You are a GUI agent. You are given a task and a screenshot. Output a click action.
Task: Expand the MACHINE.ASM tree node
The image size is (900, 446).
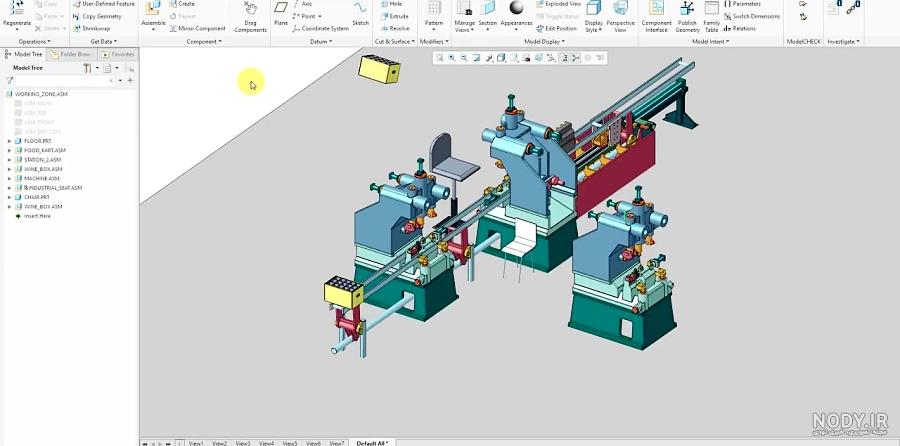tap(9, 179)
